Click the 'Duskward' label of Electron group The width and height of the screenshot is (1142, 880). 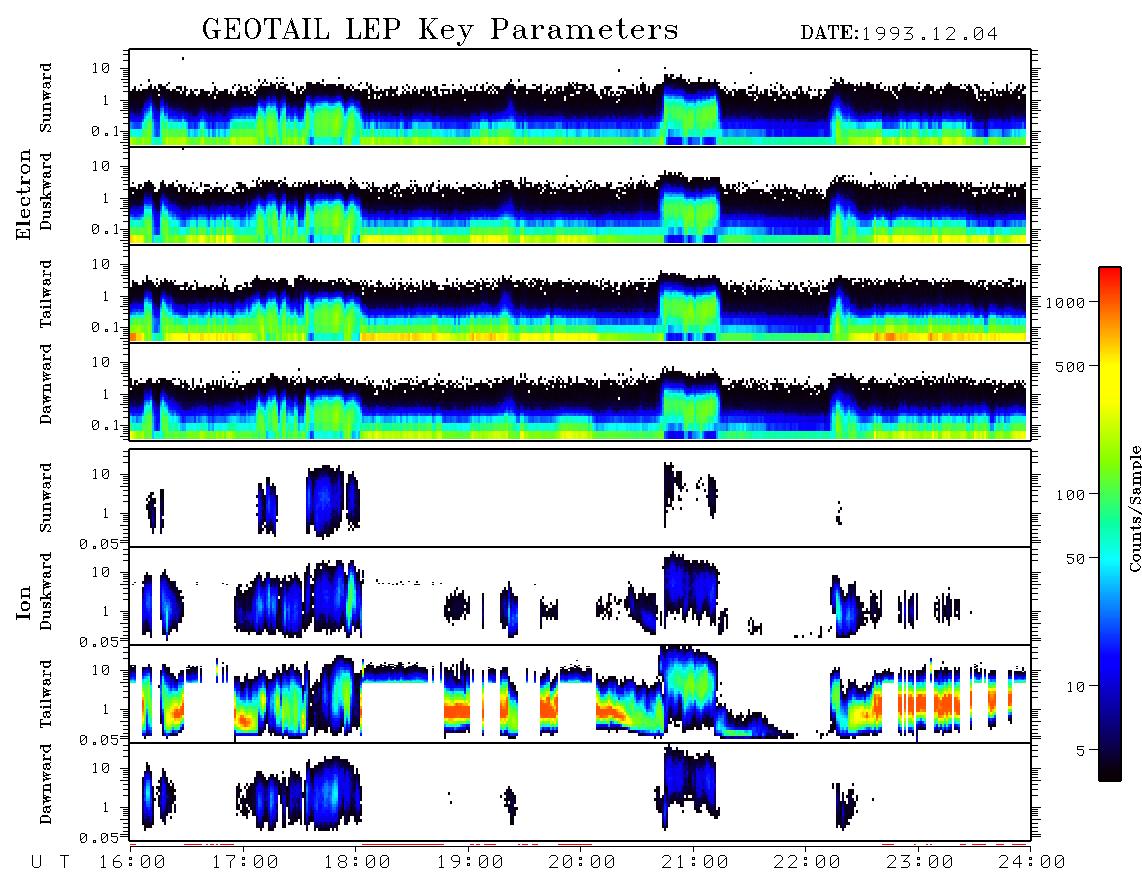pyautogui.click(x=46, y=191)
